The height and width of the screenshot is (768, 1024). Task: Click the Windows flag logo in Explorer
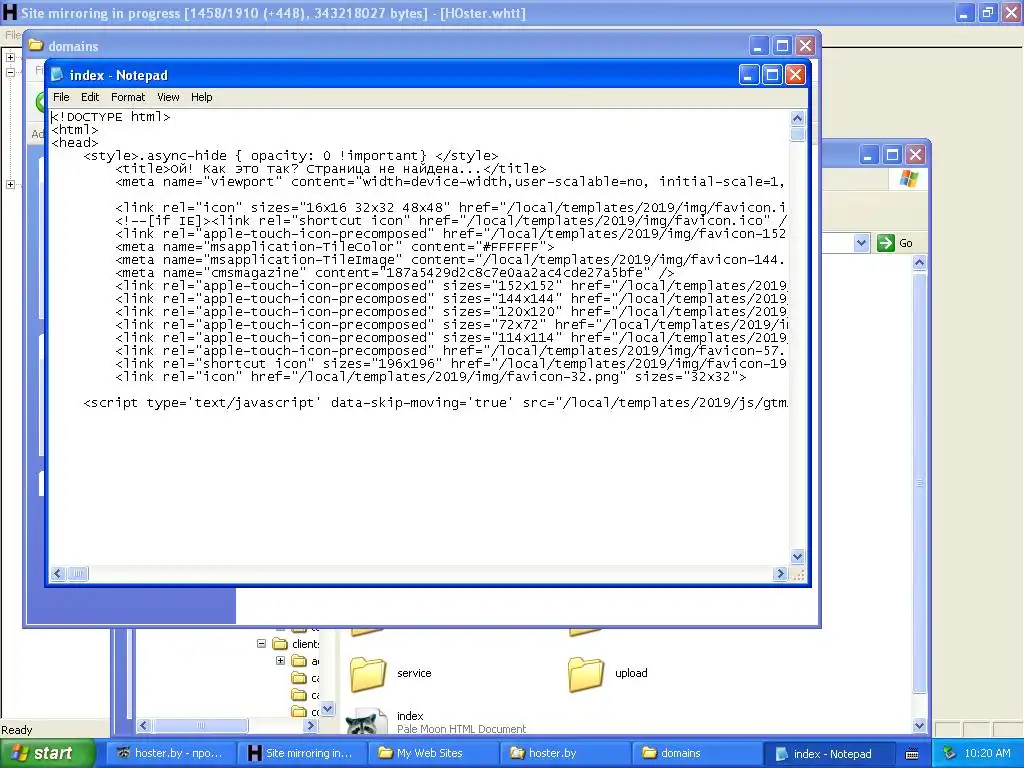908,179
